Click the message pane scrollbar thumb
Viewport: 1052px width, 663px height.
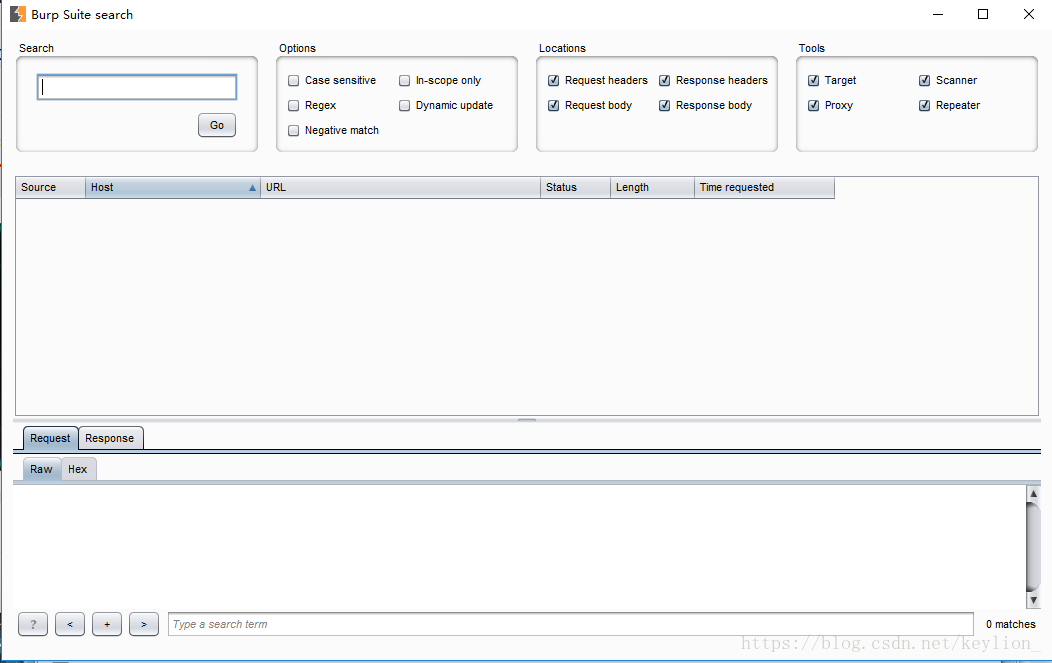[x=1033, y=547]
